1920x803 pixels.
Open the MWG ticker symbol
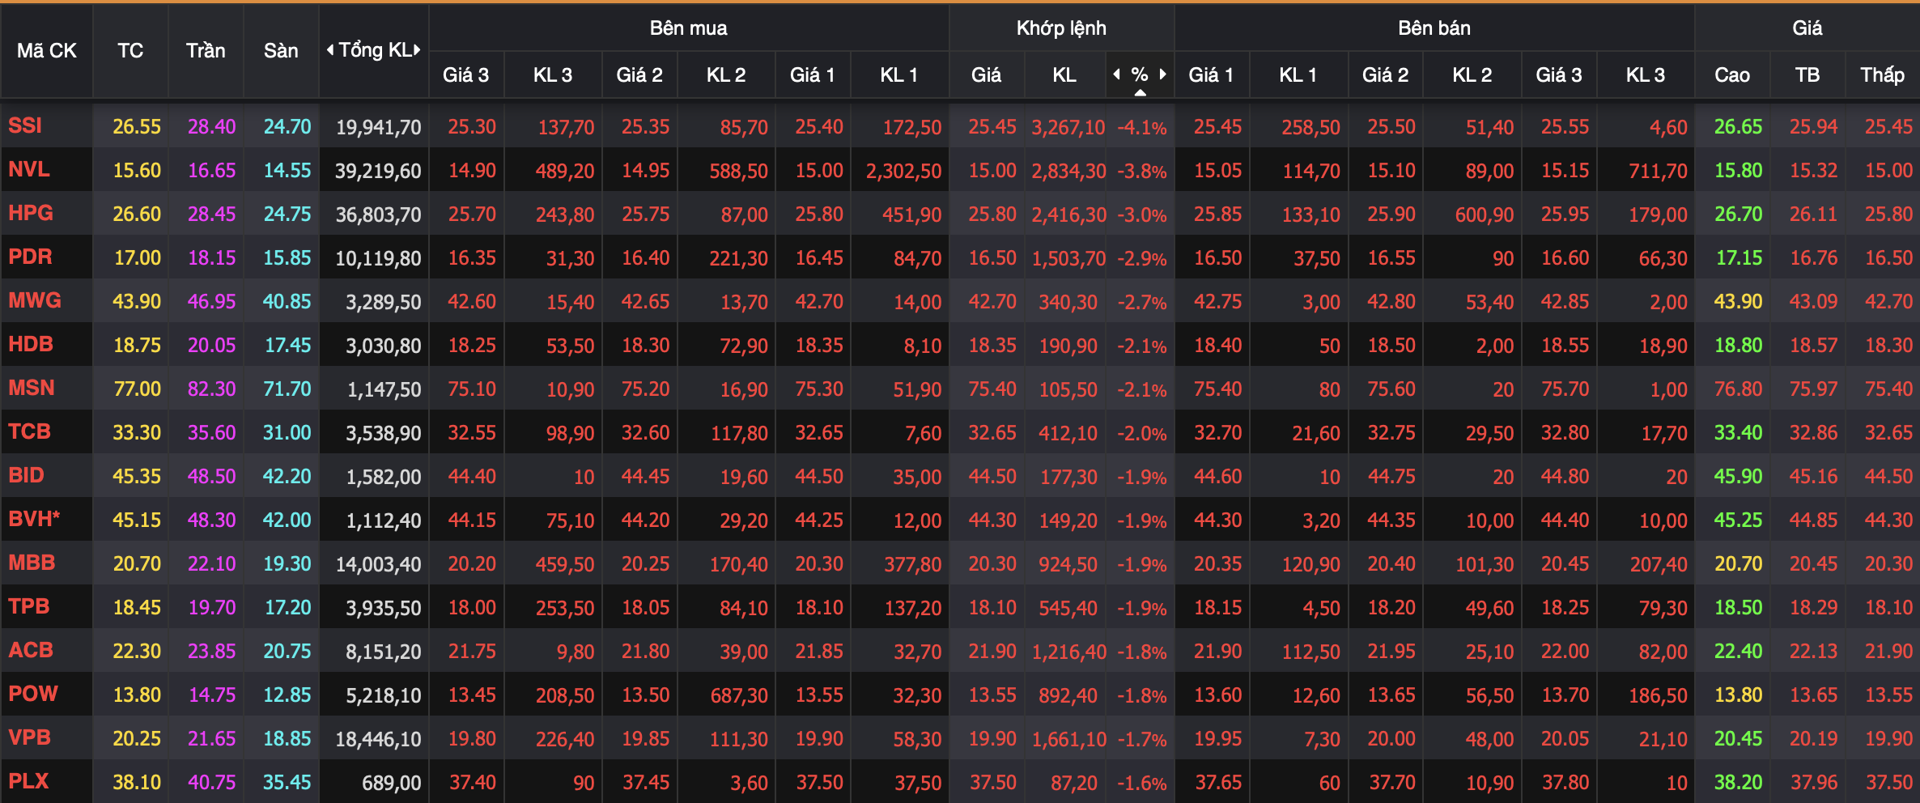click(x=35, y=301)
